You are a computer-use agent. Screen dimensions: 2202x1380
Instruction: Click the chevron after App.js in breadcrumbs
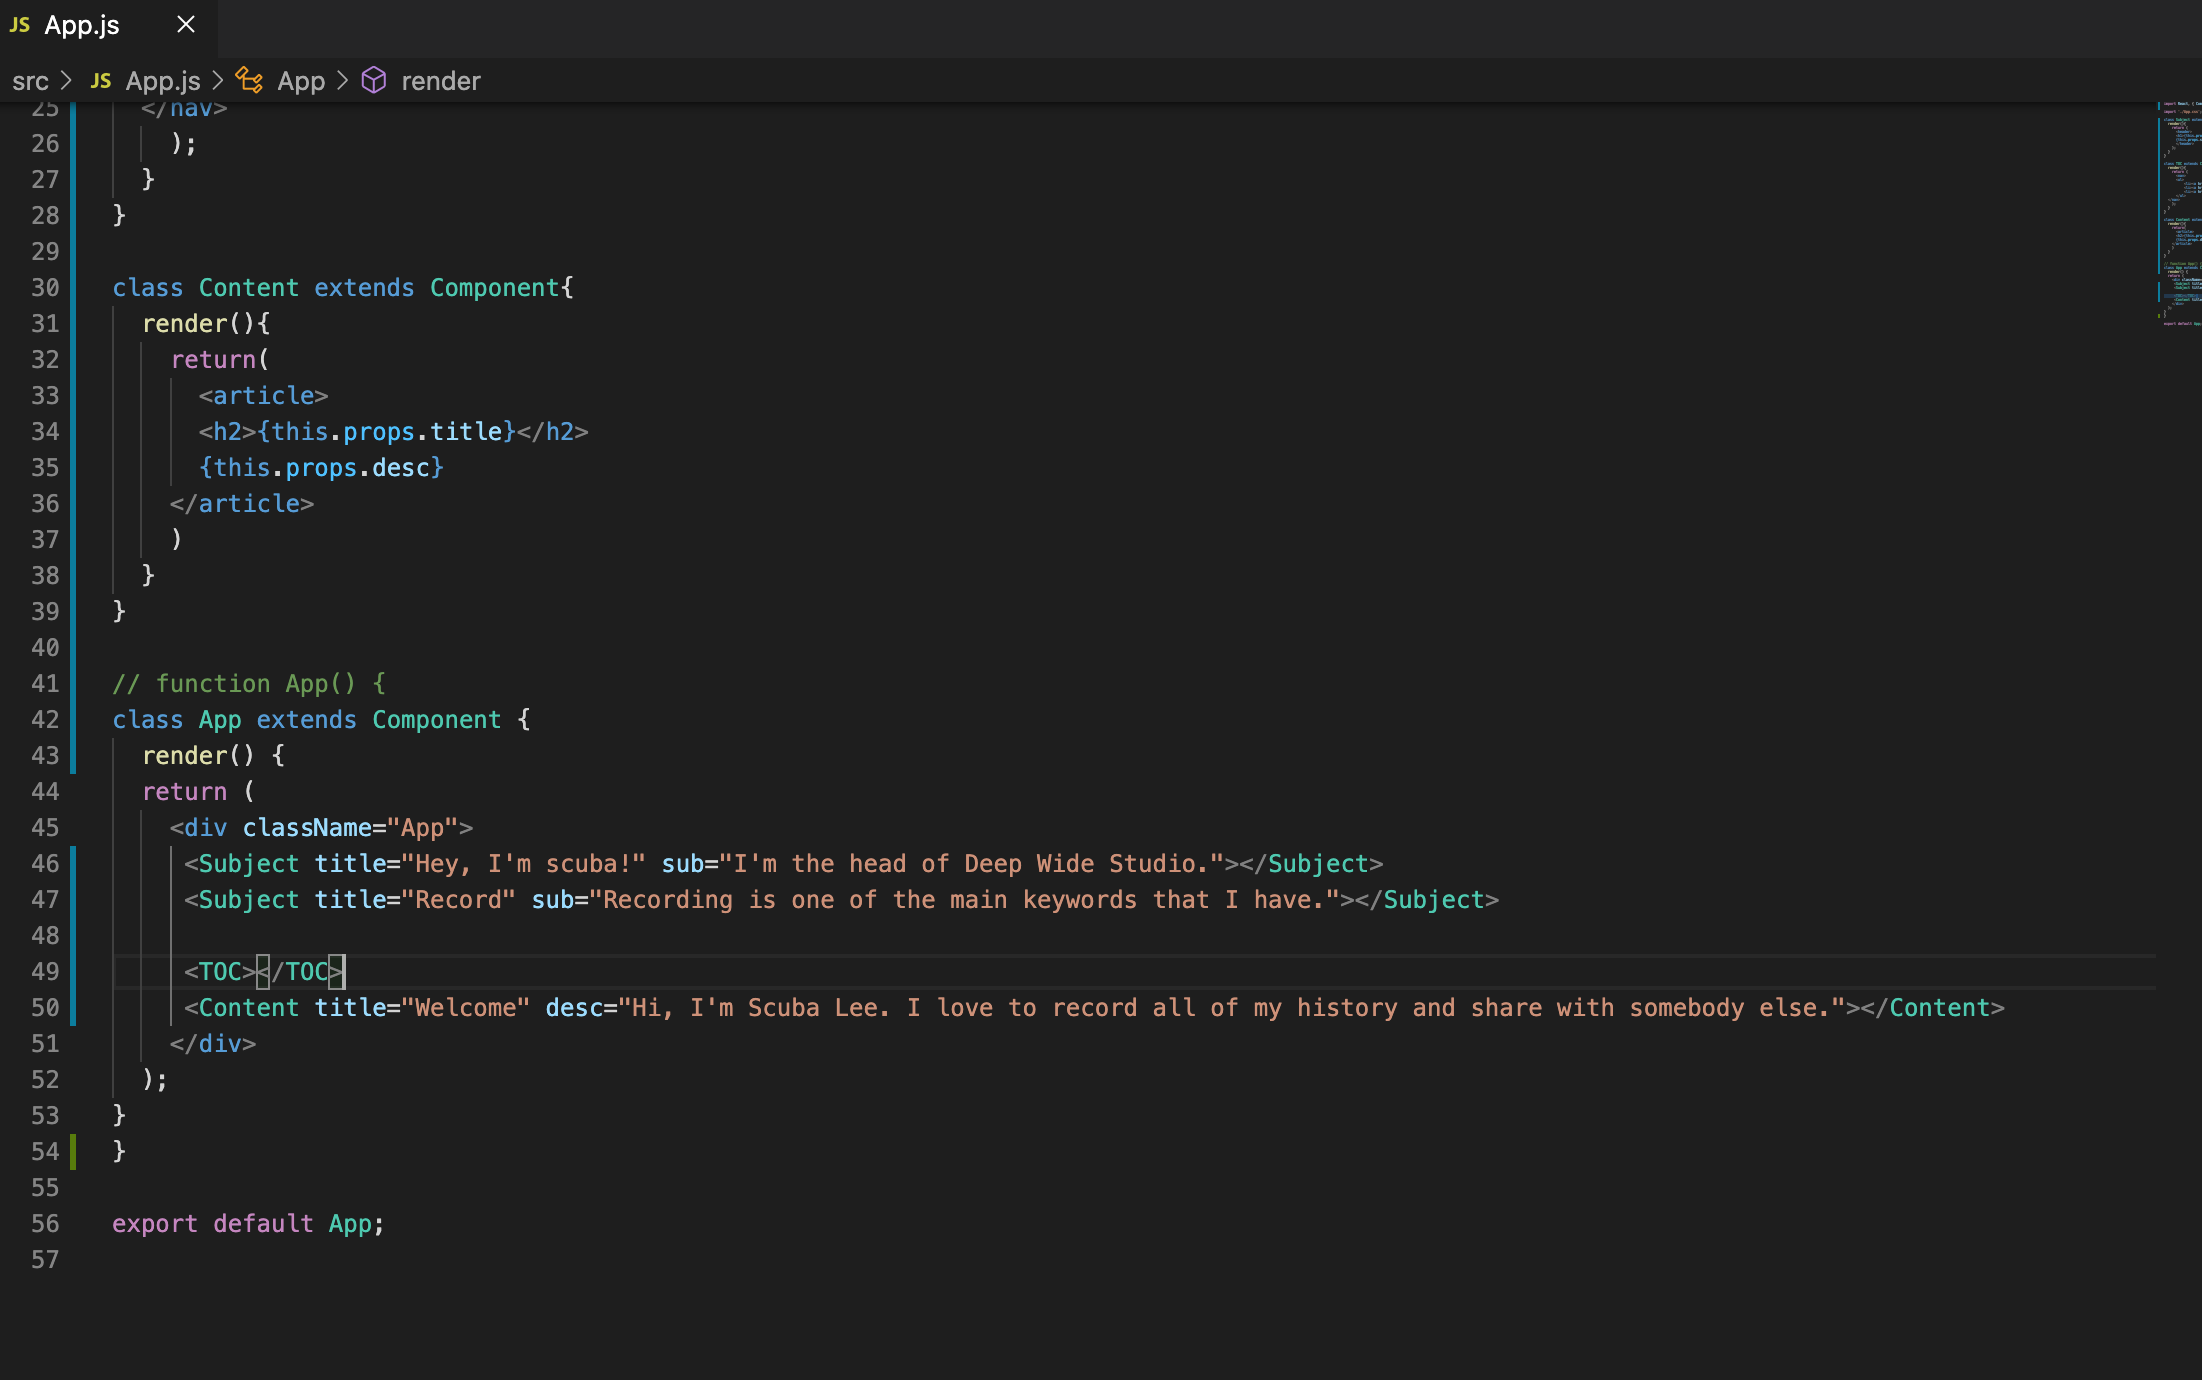[217, 80]
